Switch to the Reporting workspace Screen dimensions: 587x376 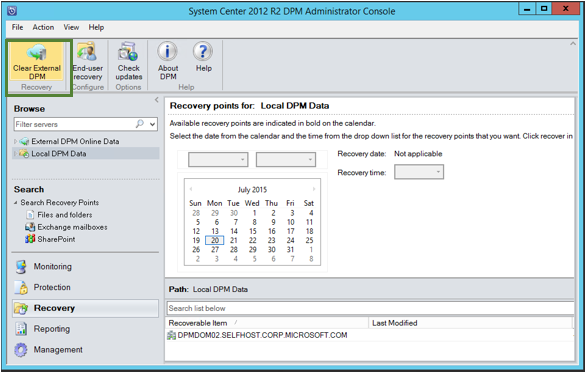52,329
